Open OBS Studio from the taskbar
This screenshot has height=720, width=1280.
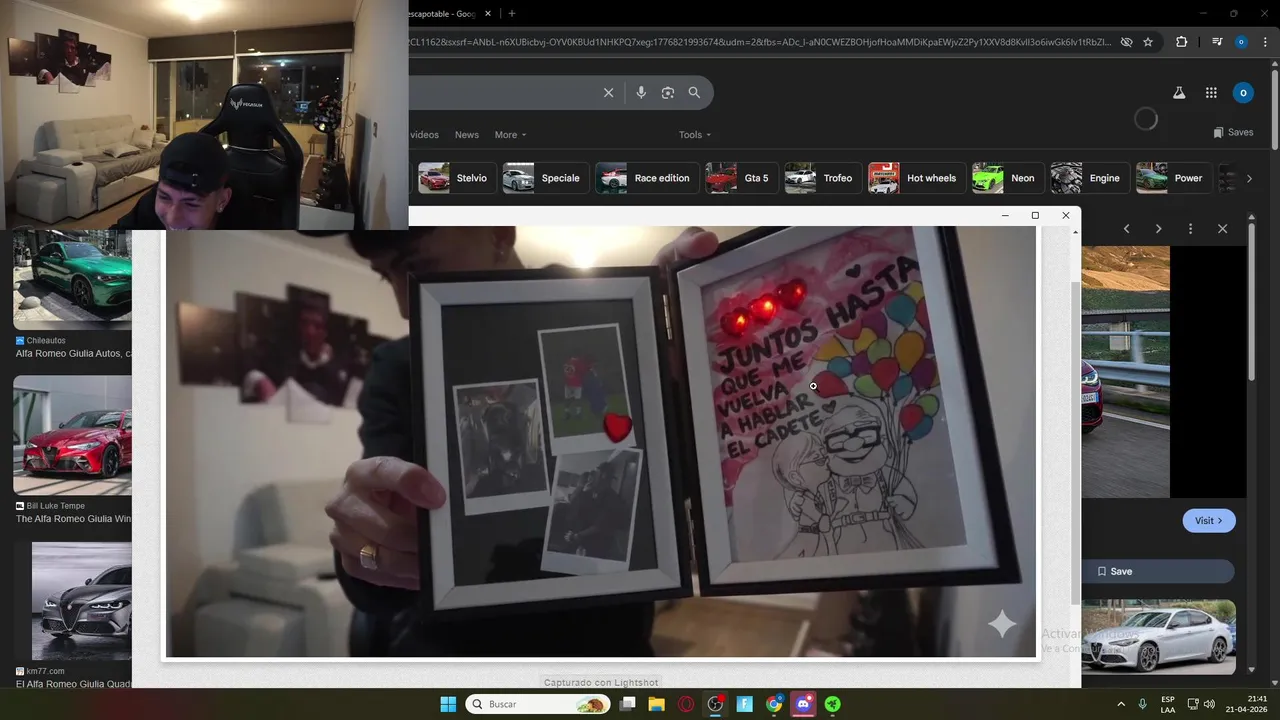click(x=715, y=704)
